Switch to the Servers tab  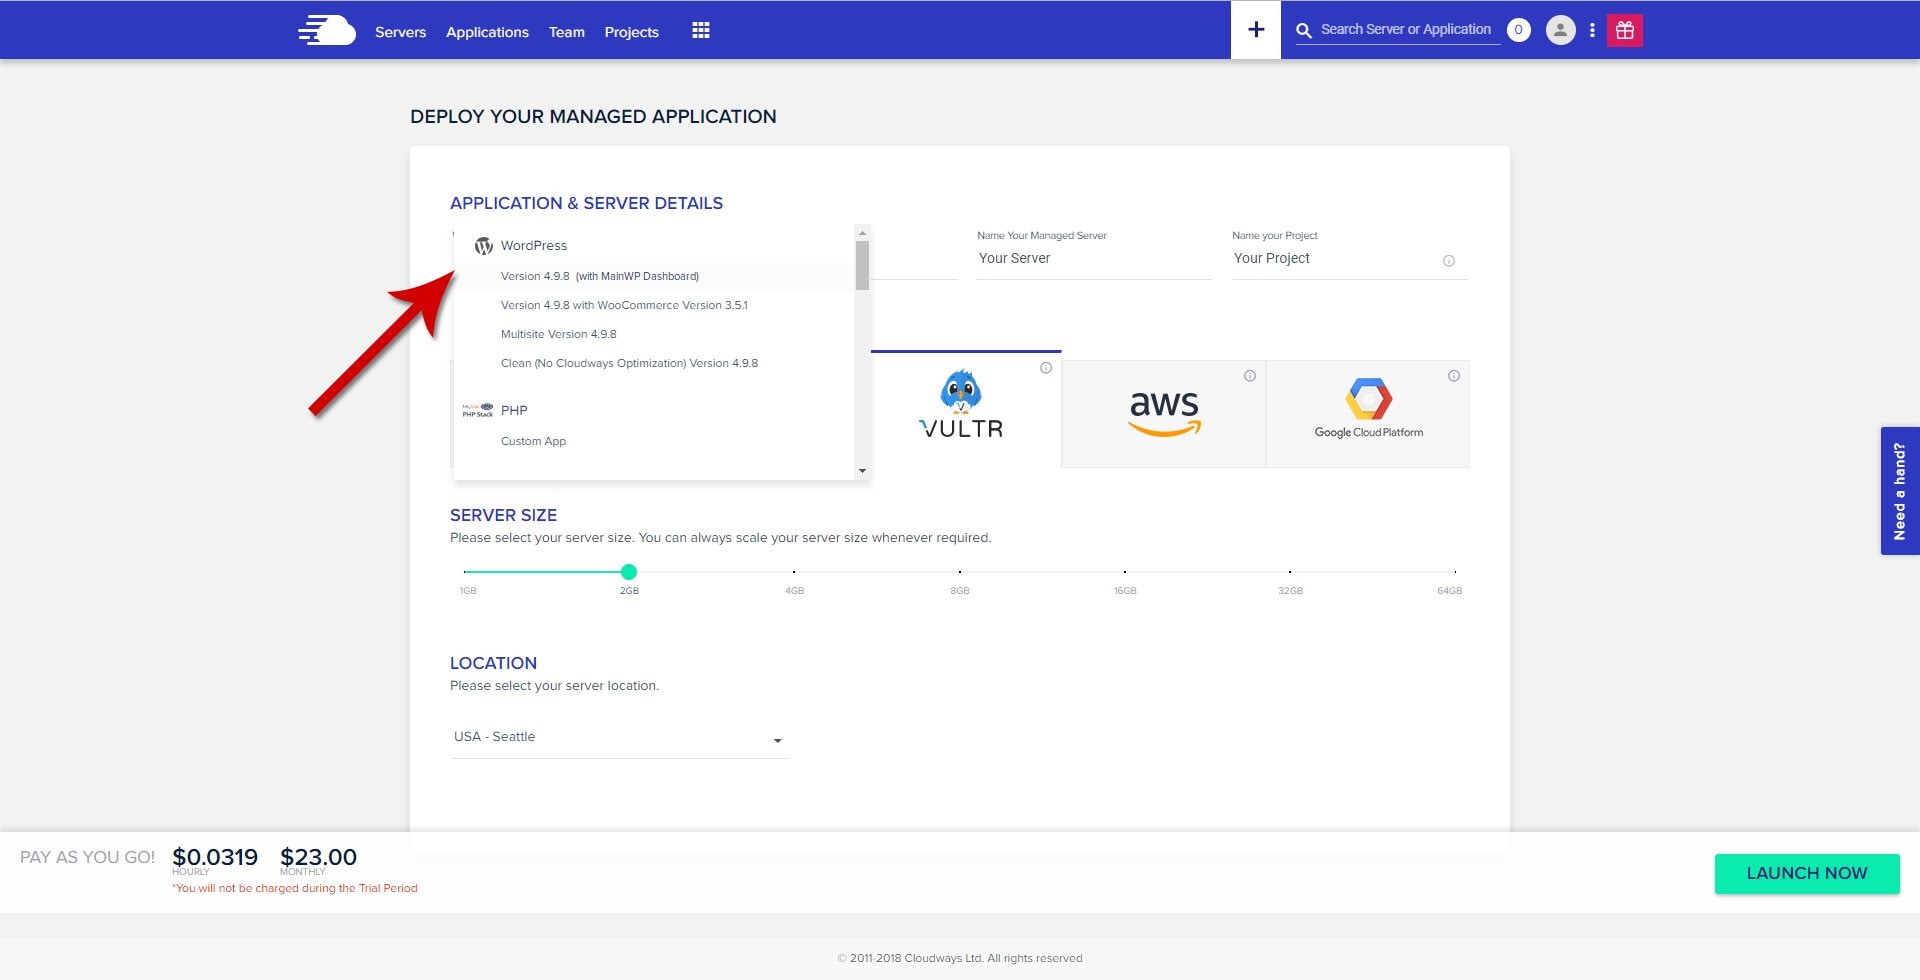400,31
